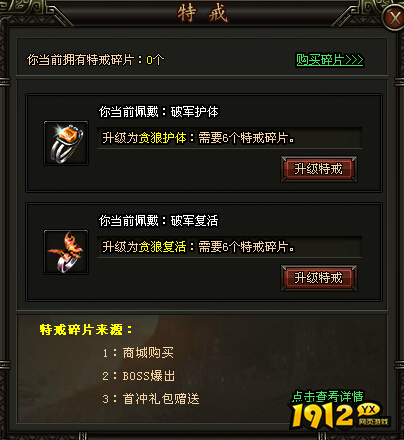The image size is (404, 440).
Task: Click the 你当前拥有特戒碎片 count text
Action: click(95, 60)
